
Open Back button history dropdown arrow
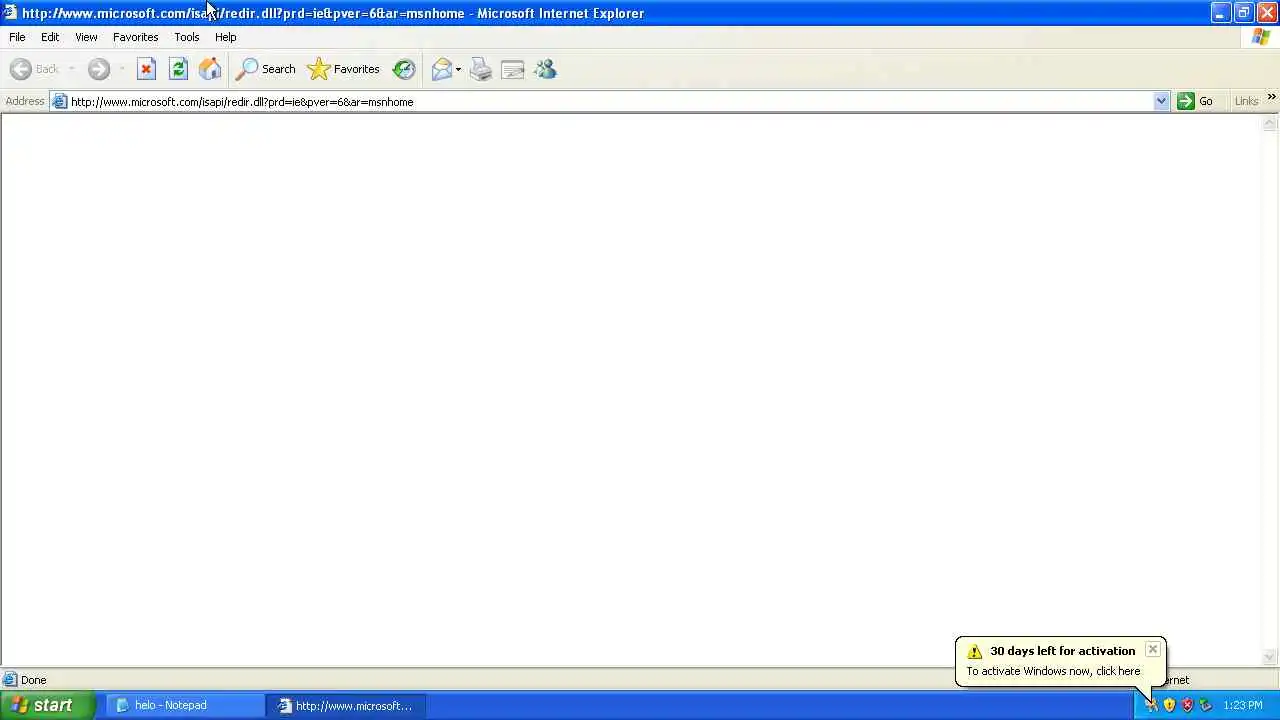[x=71, y=69]
